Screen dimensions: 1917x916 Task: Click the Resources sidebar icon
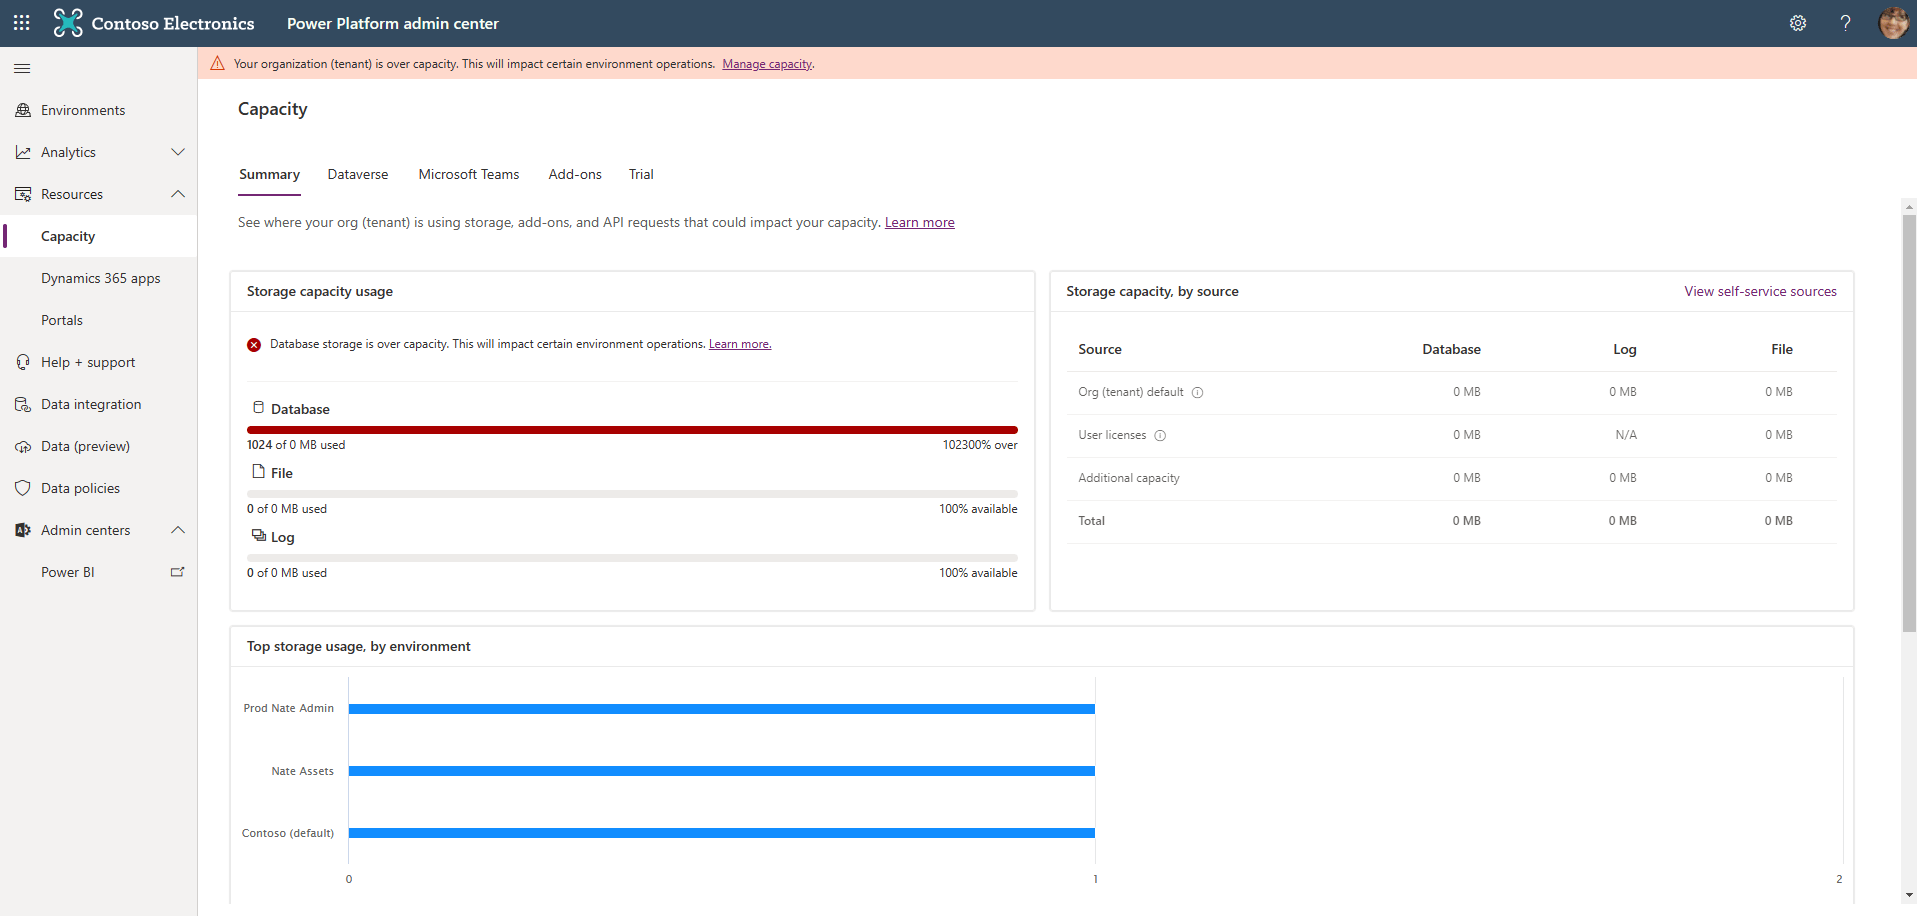tap(23, 194)
